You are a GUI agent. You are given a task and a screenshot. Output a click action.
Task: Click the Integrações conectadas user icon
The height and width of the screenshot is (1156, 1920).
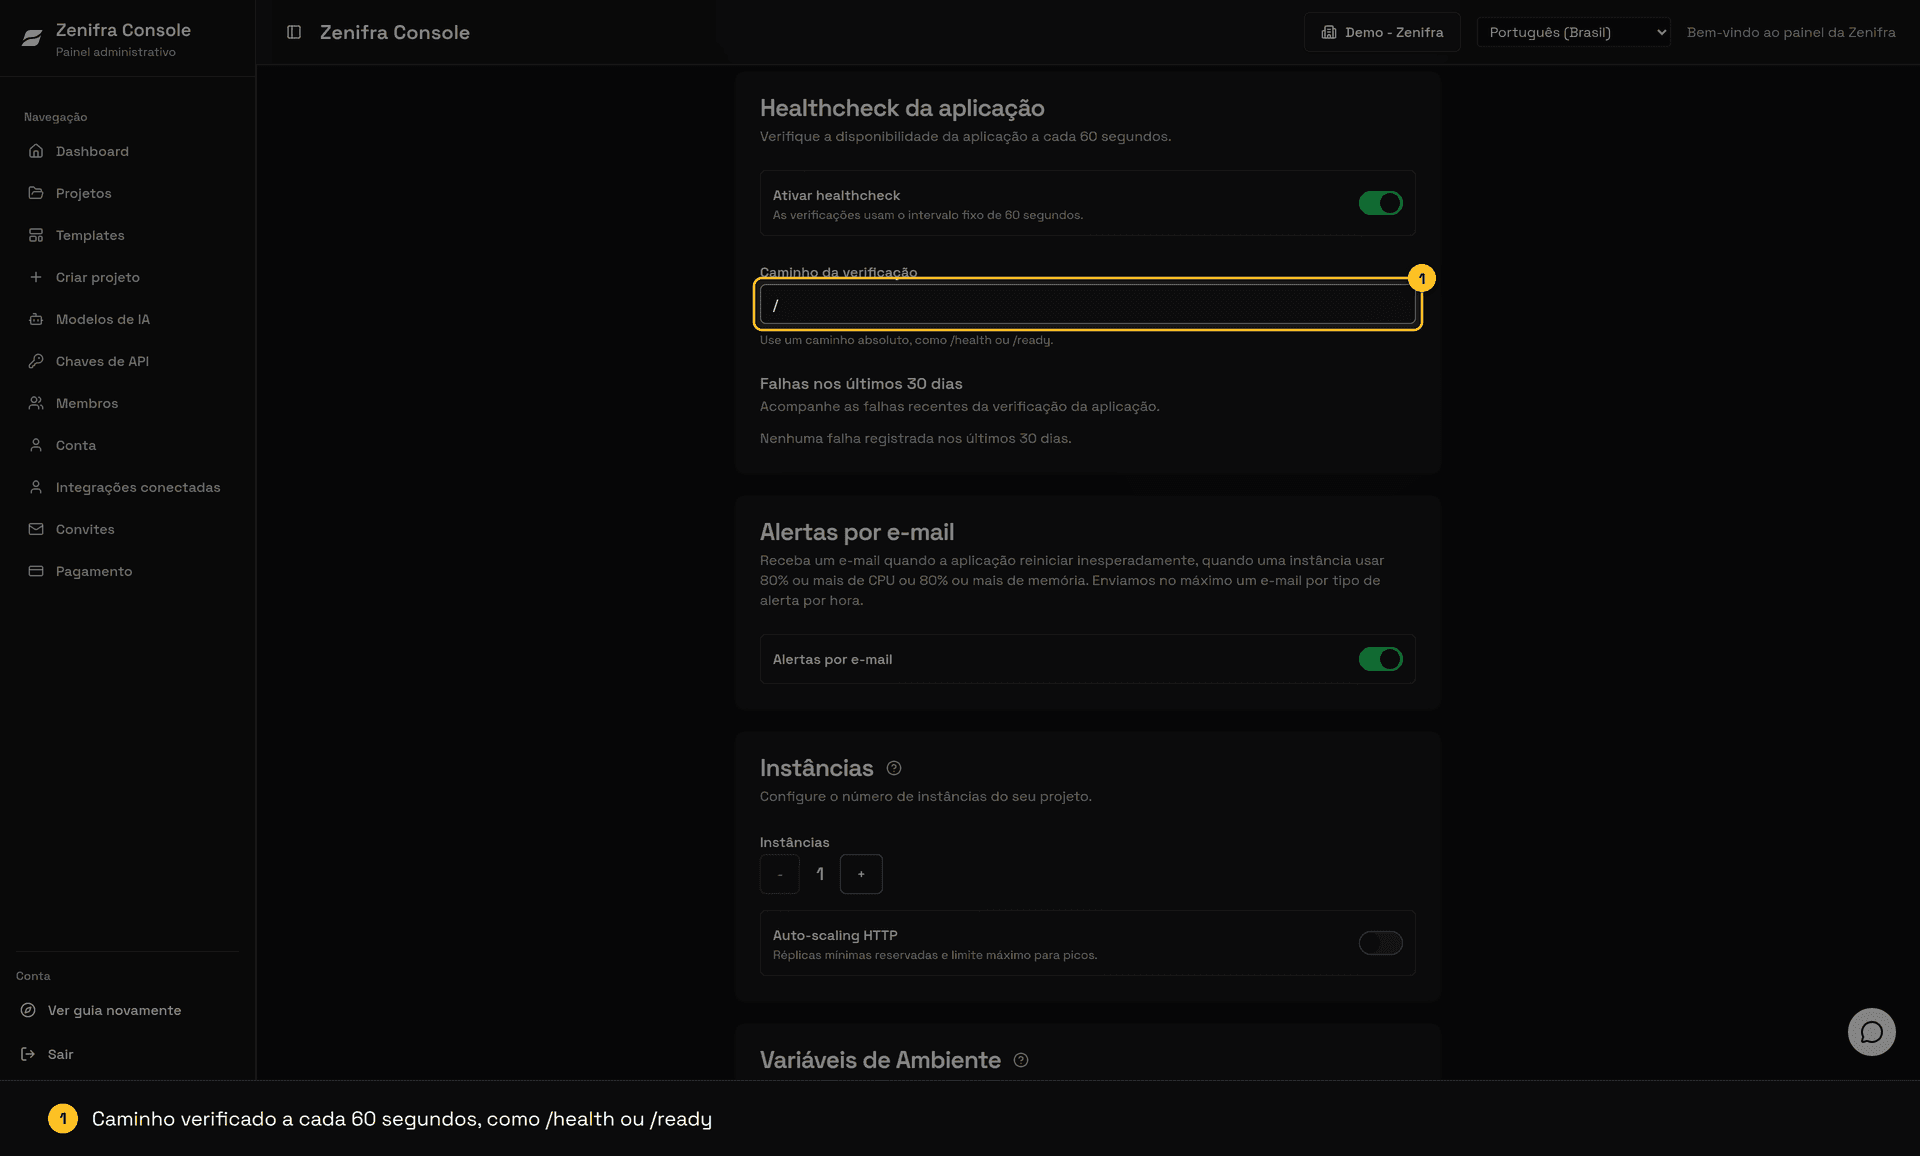coord(36,487)
